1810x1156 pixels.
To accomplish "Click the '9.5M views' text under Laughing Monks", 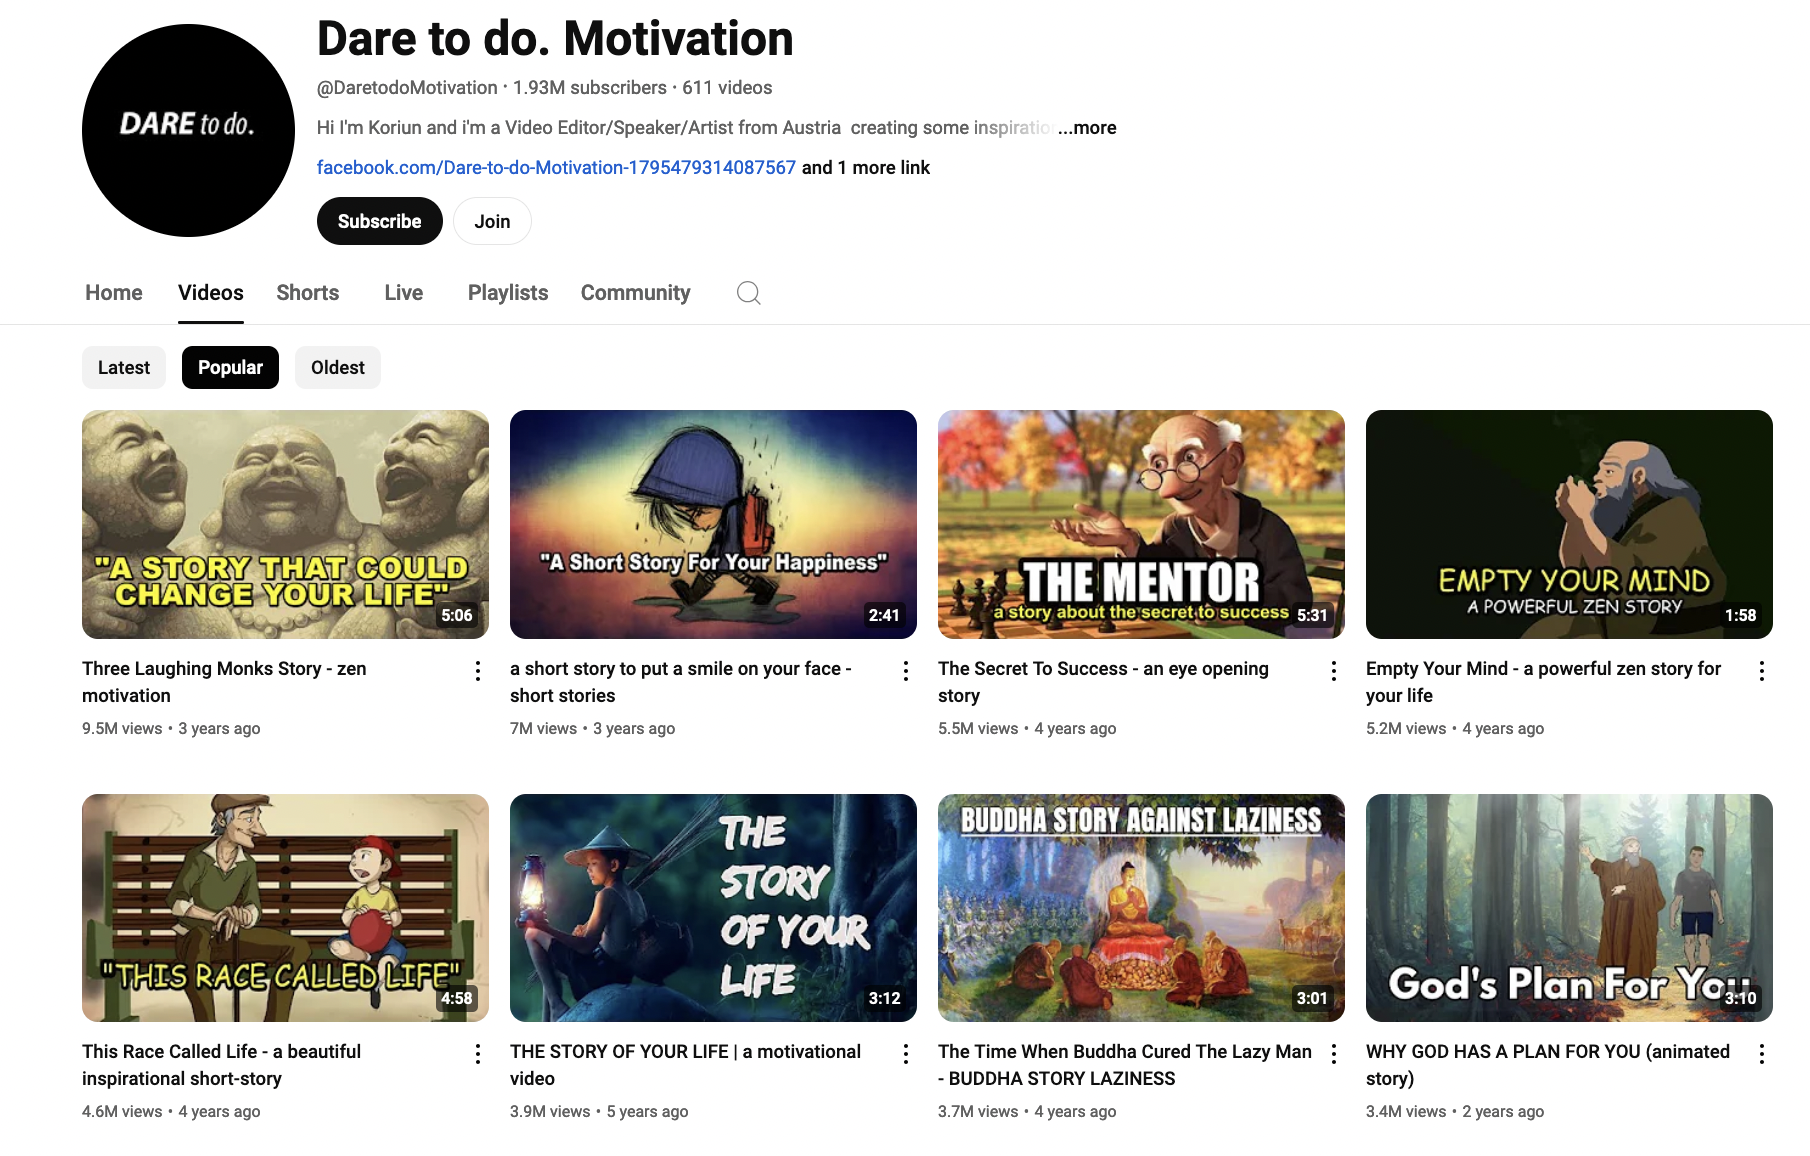I will (122, 729).
